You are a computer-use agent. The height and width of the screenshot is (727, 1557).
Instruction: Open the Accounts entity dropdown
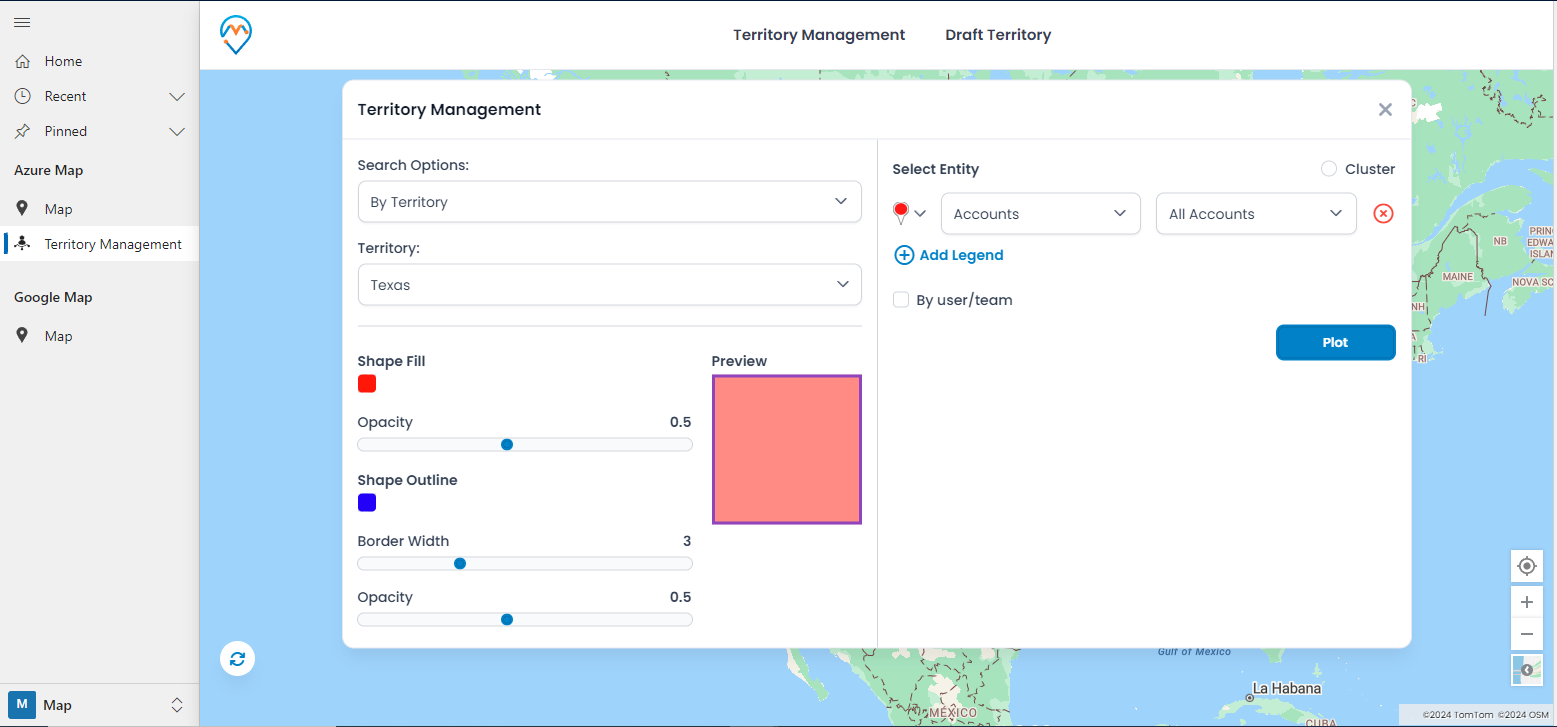tap(1041, 214)
